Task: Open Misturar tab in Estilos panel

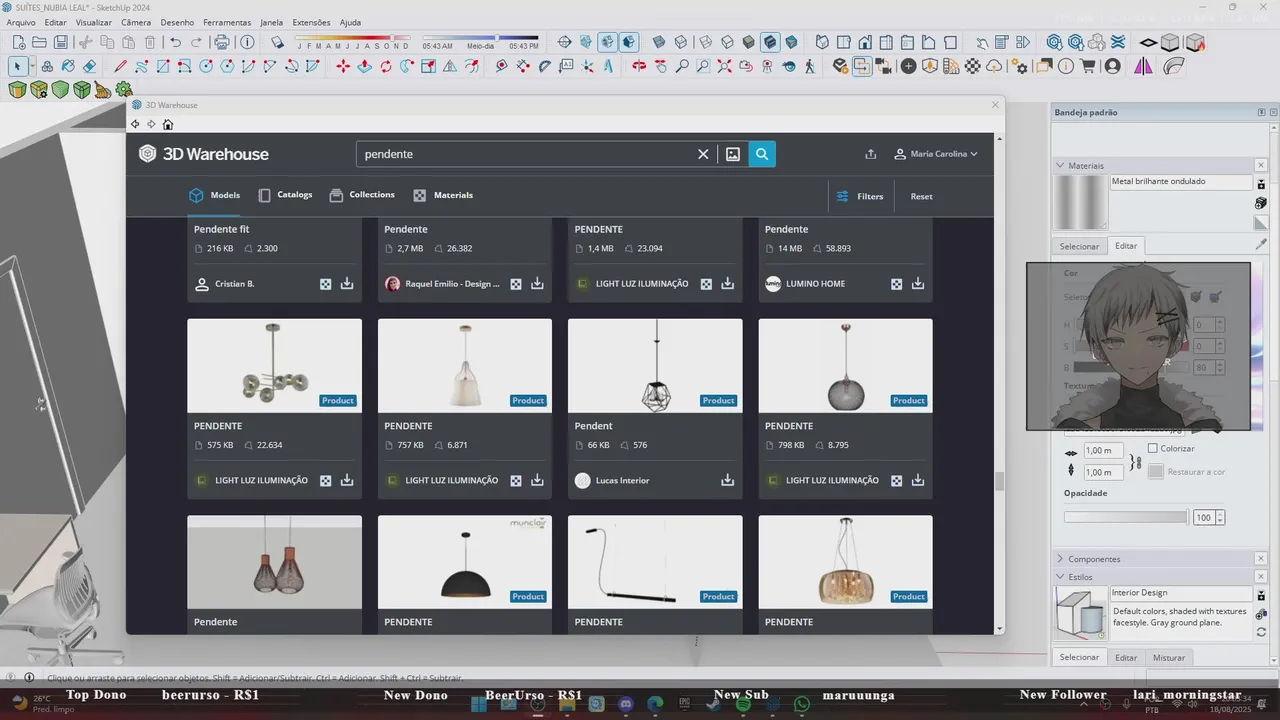Action: coord(1169,657)
